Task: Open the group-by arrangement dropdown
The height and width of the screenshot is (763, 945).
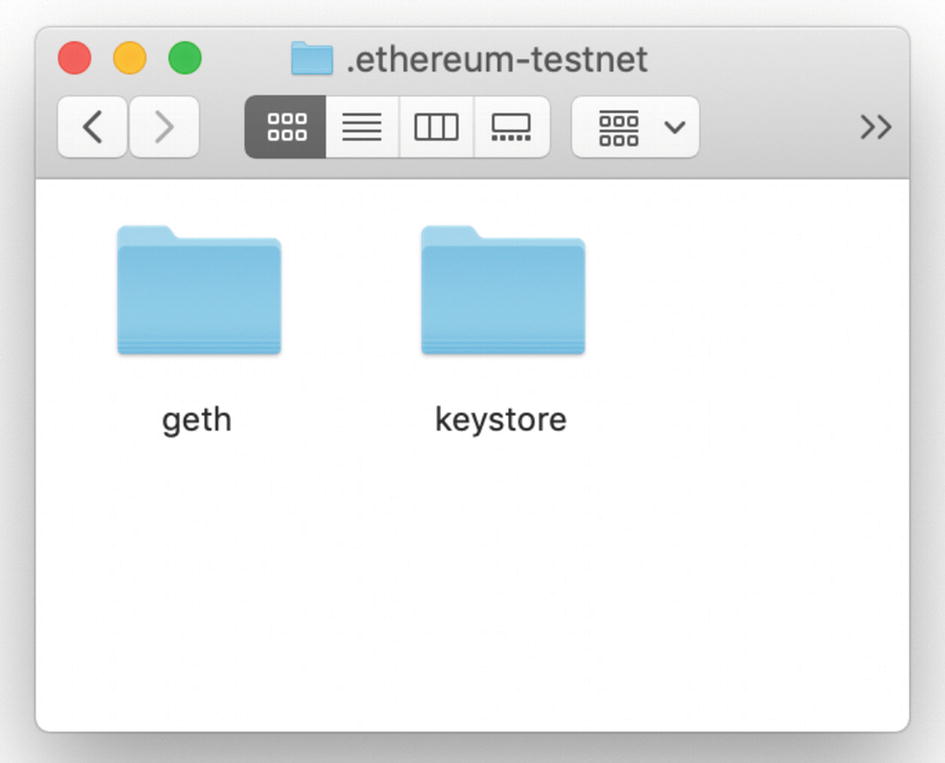Action: click(635, 127)
